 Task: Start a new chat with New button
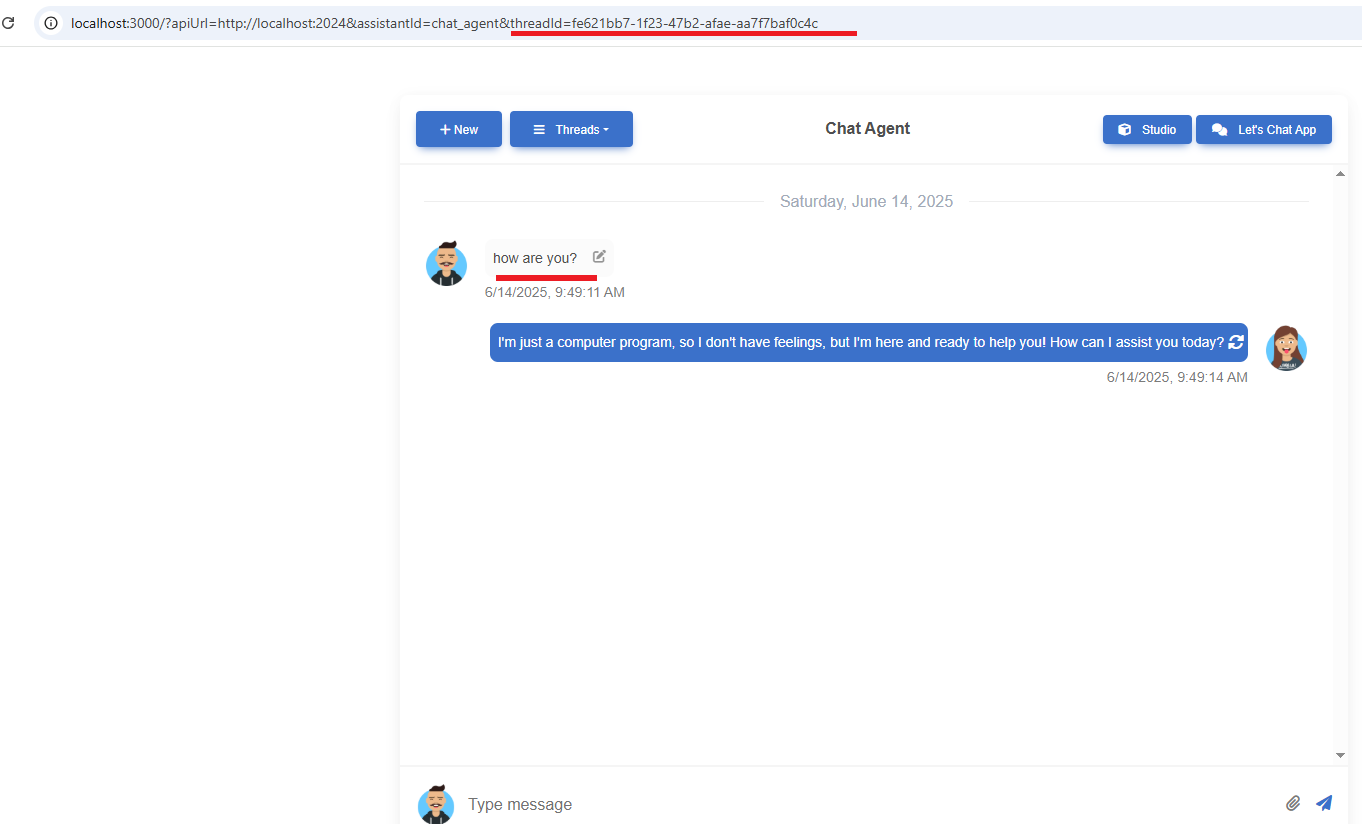[x=459, y=129]
